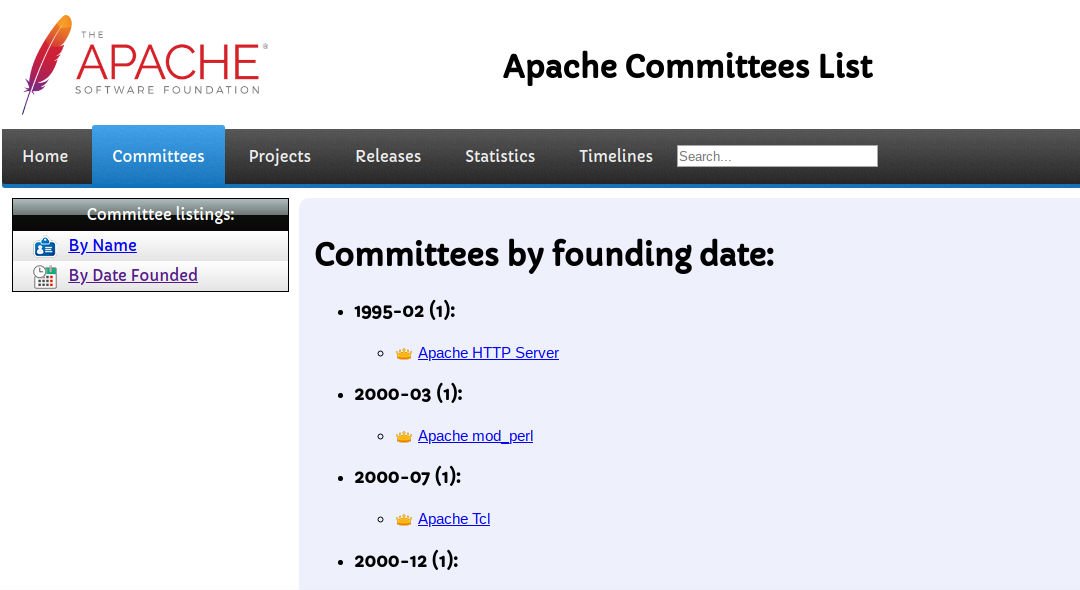Open the Apache HTTP Server link
The width and height of the screenshot is (1080, 590).
pyautogui.click(x=488, y=352)
